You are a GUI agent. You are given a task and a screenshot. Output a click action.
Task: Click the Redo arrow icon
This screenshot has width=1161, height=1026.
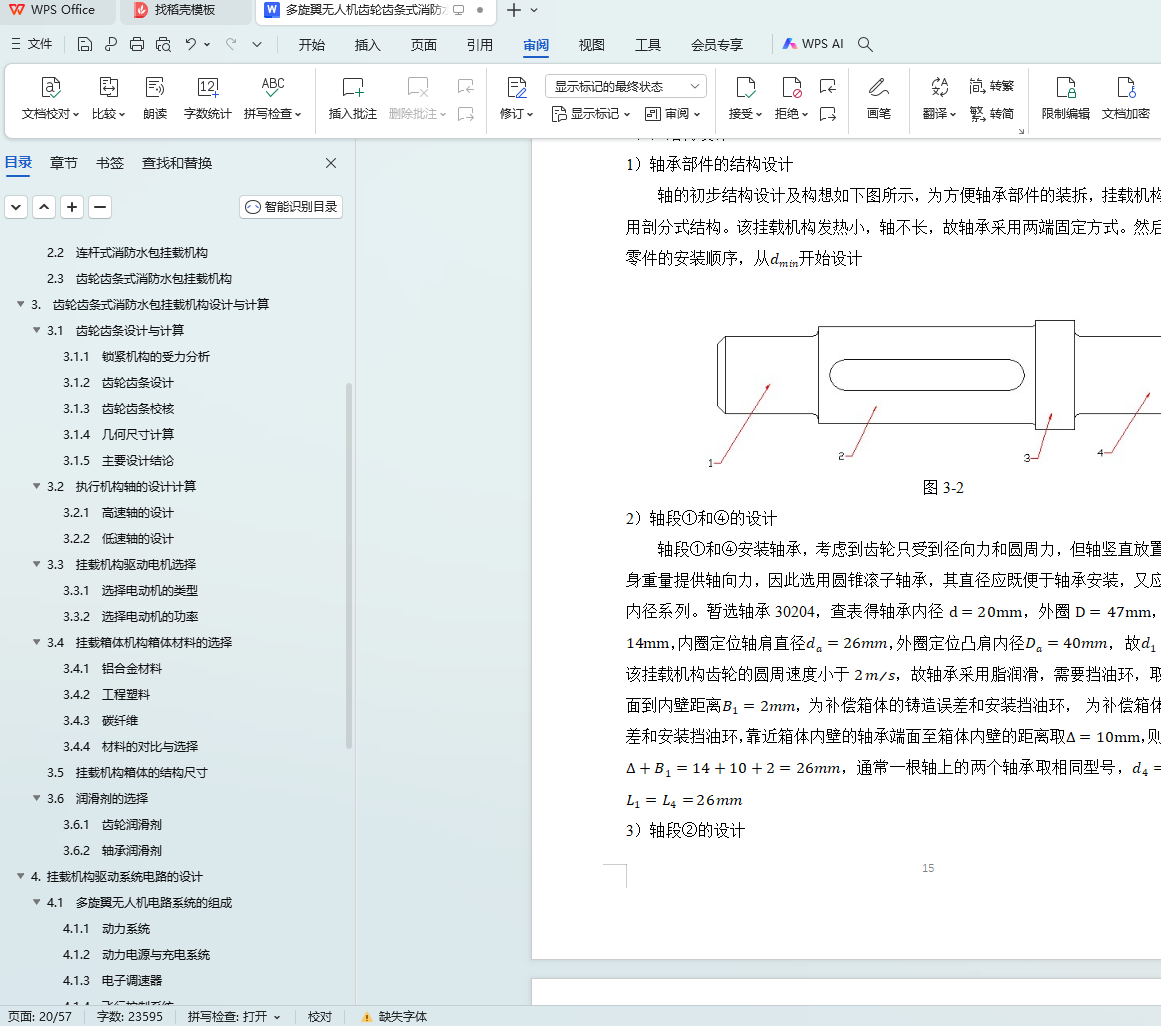click(x=231, y=44)
